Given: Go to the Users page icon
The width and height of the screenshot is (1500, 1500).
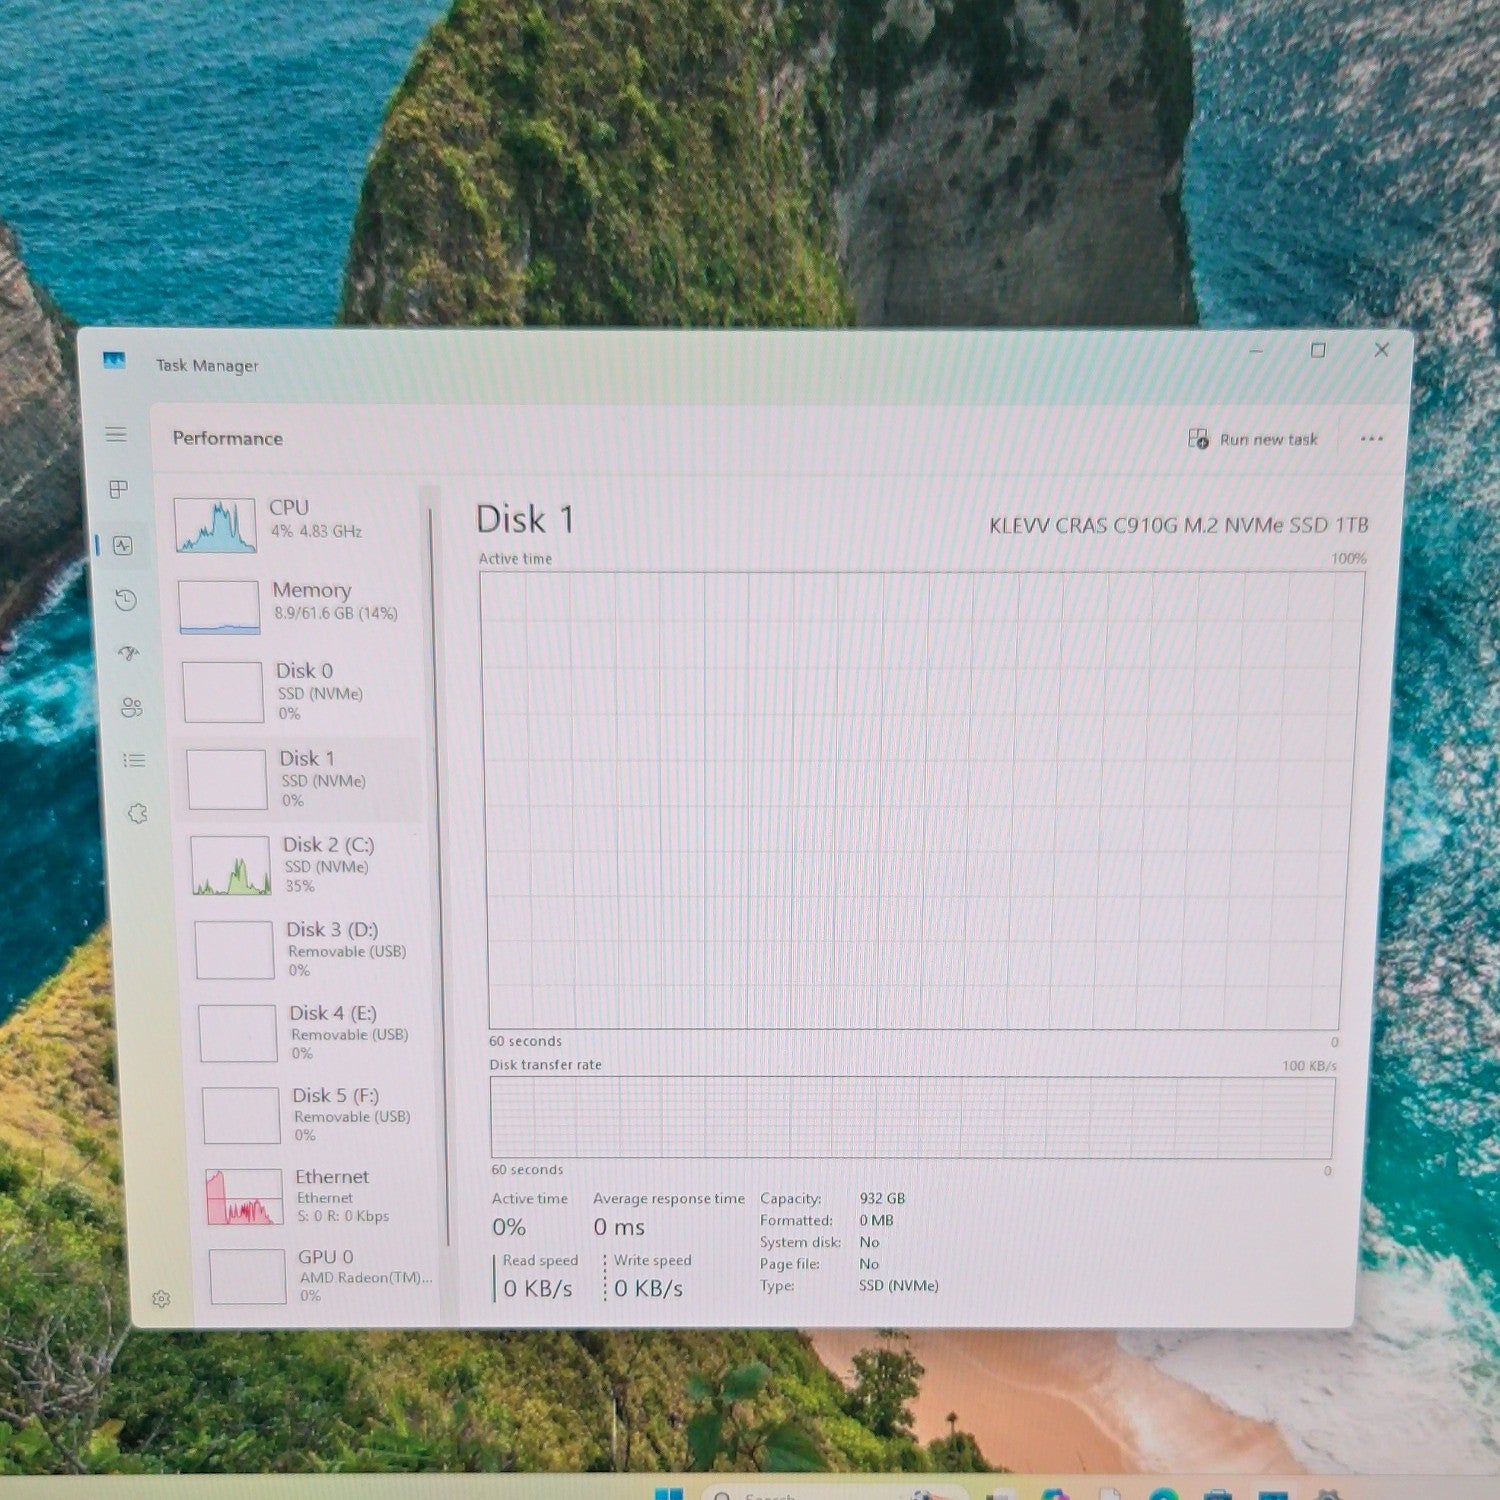Looking at the screenshot, I should (x=131, y=707).
